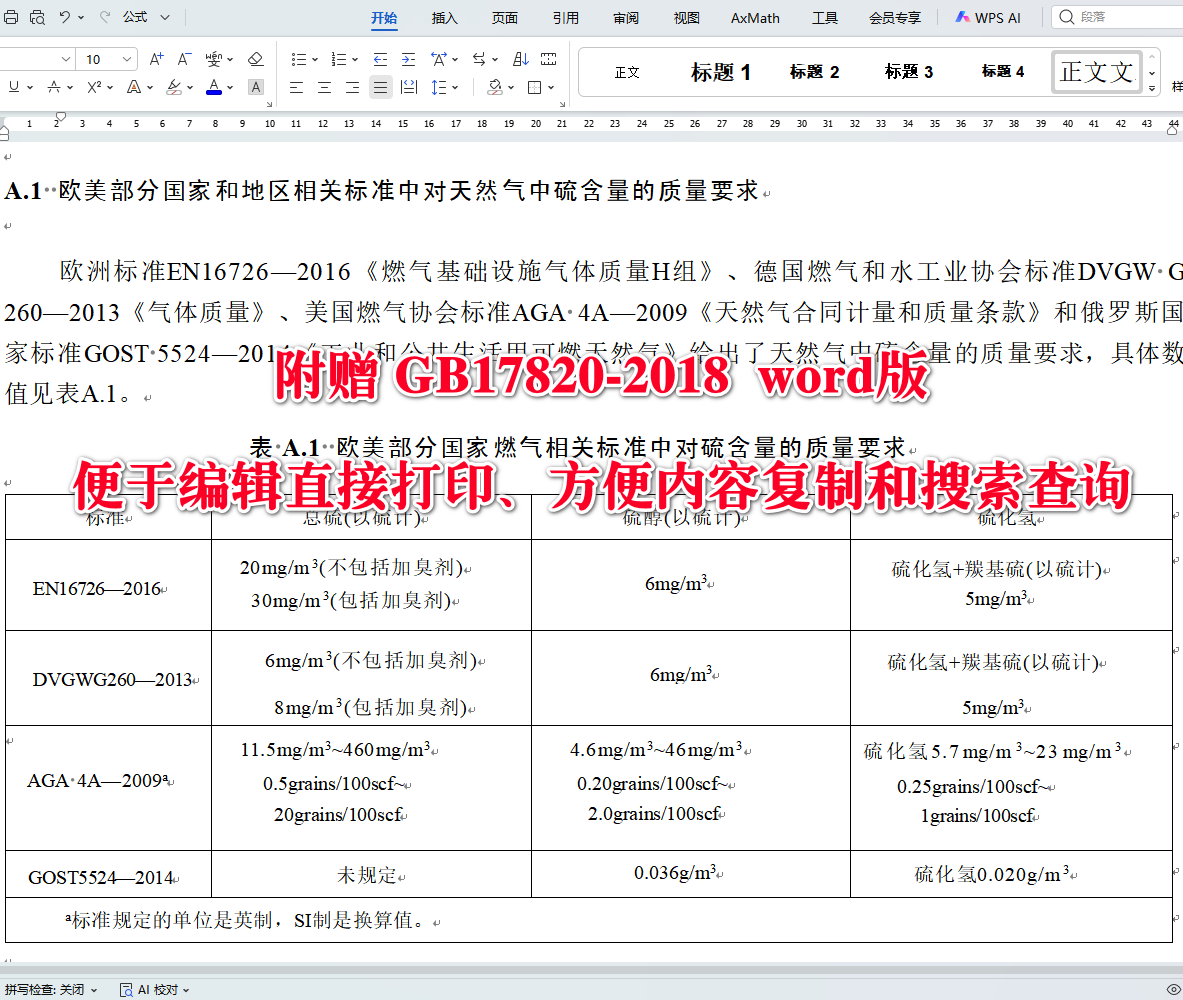1183x1000 pixels.
Task: Apply the 标题 1 style
Action: (x=720, y=71)
